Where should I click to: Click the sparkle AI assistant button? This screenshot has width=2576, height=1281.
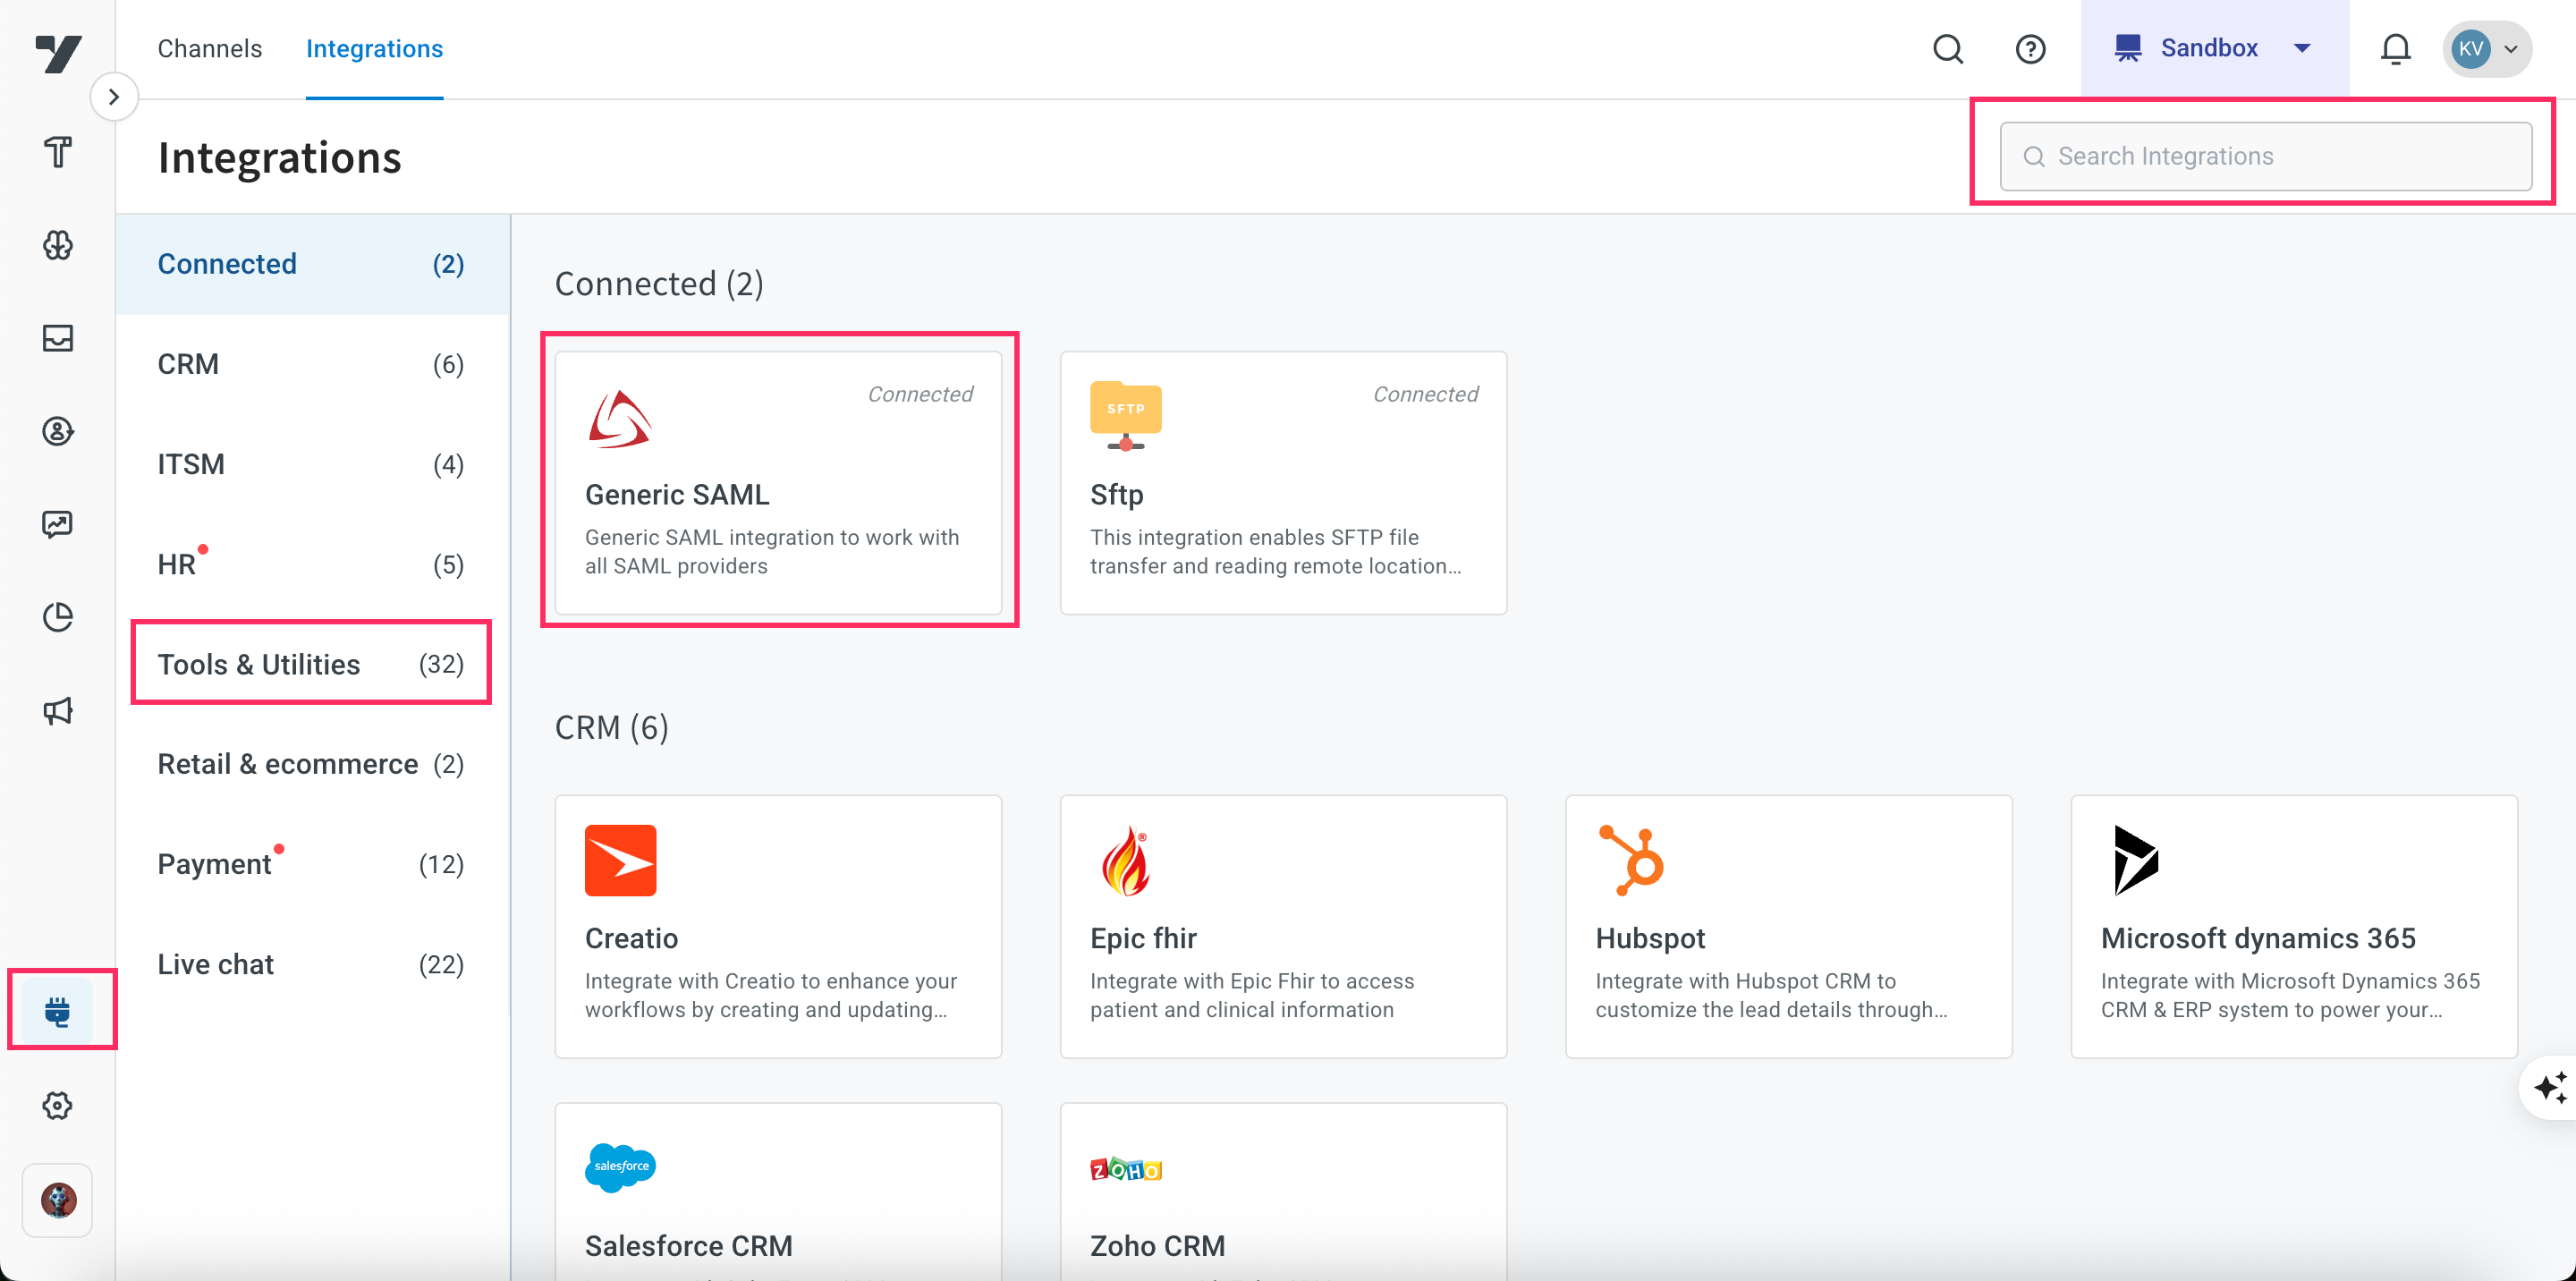[x=2549, y=1086]
